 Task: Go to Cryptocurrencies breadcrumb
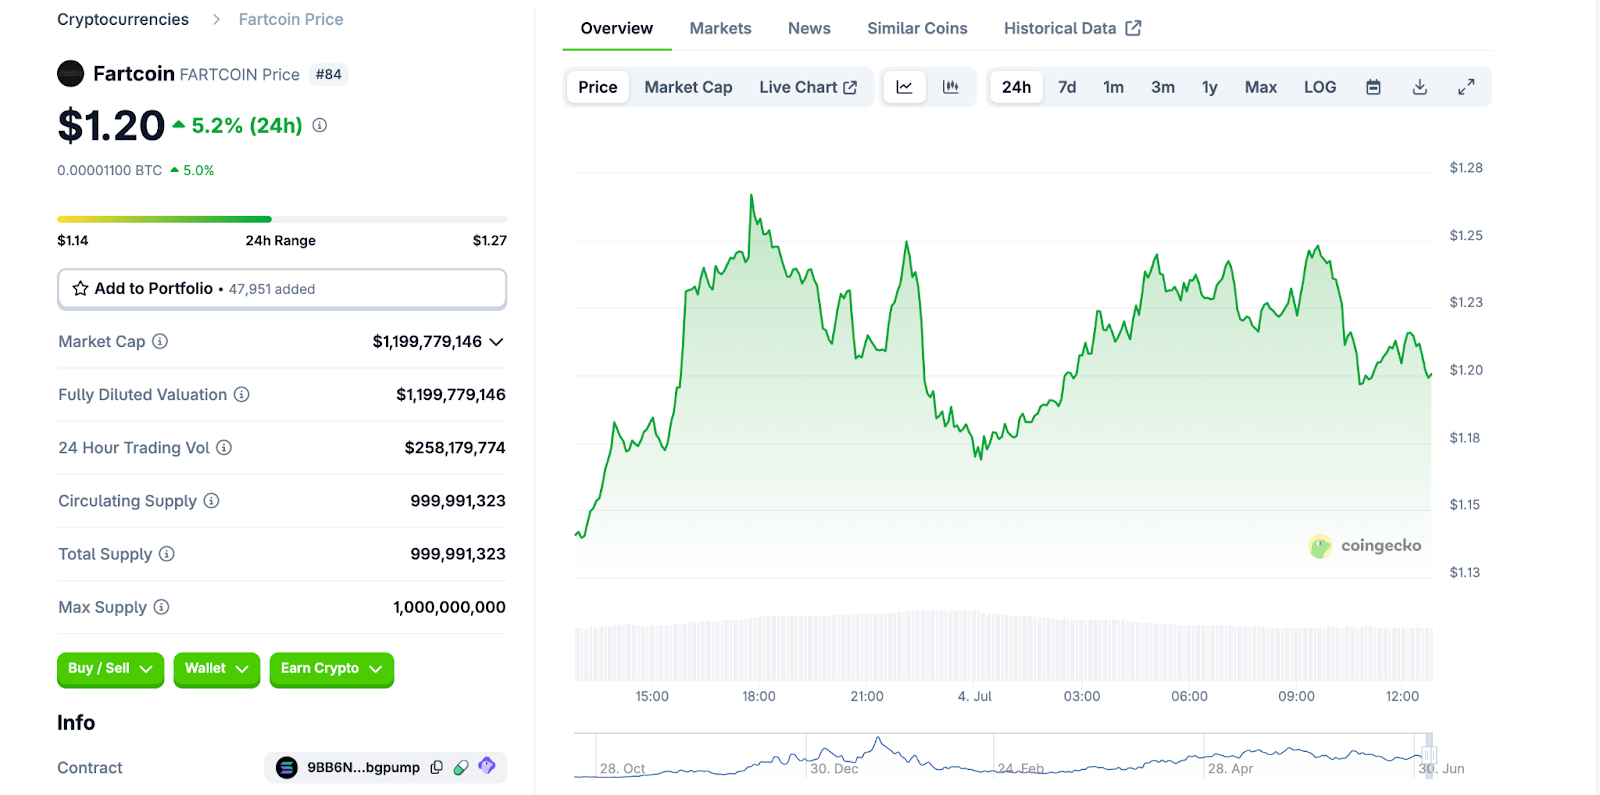123,19
